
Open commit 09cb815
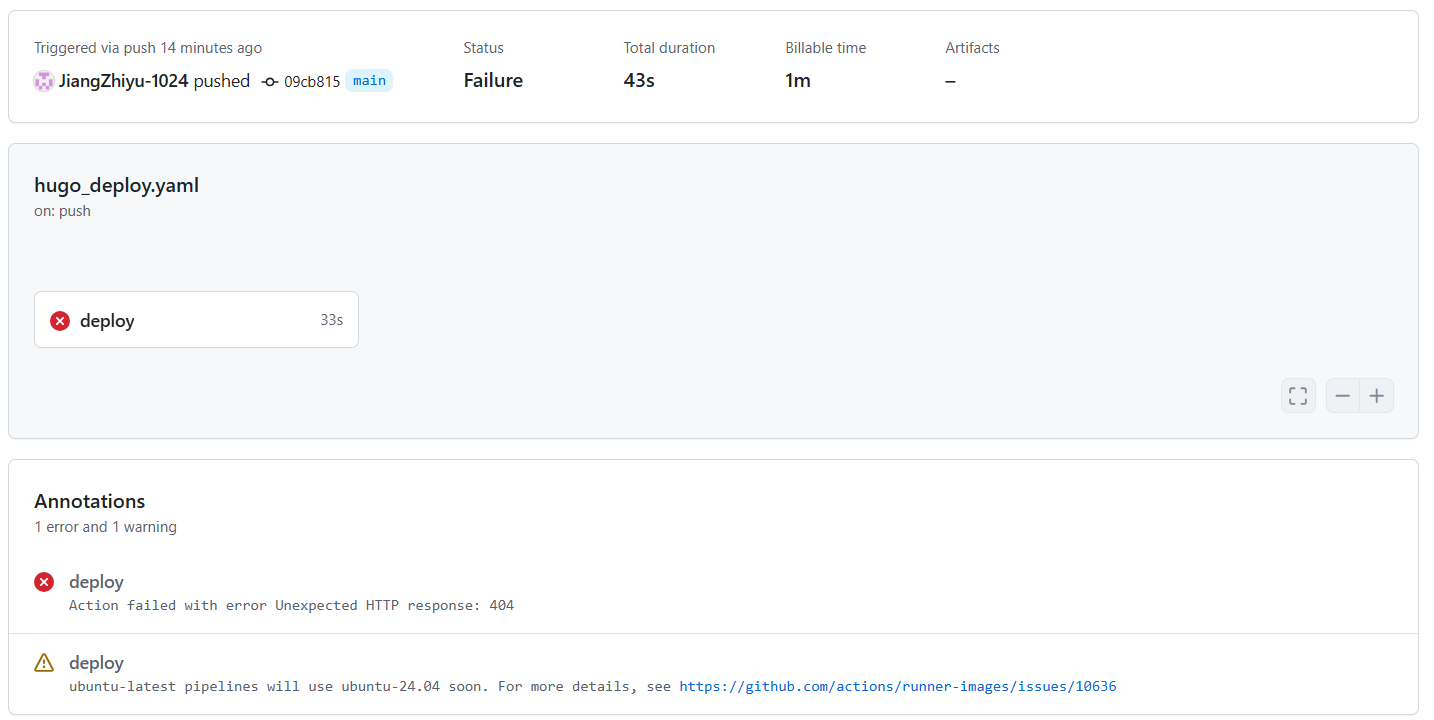311,82
